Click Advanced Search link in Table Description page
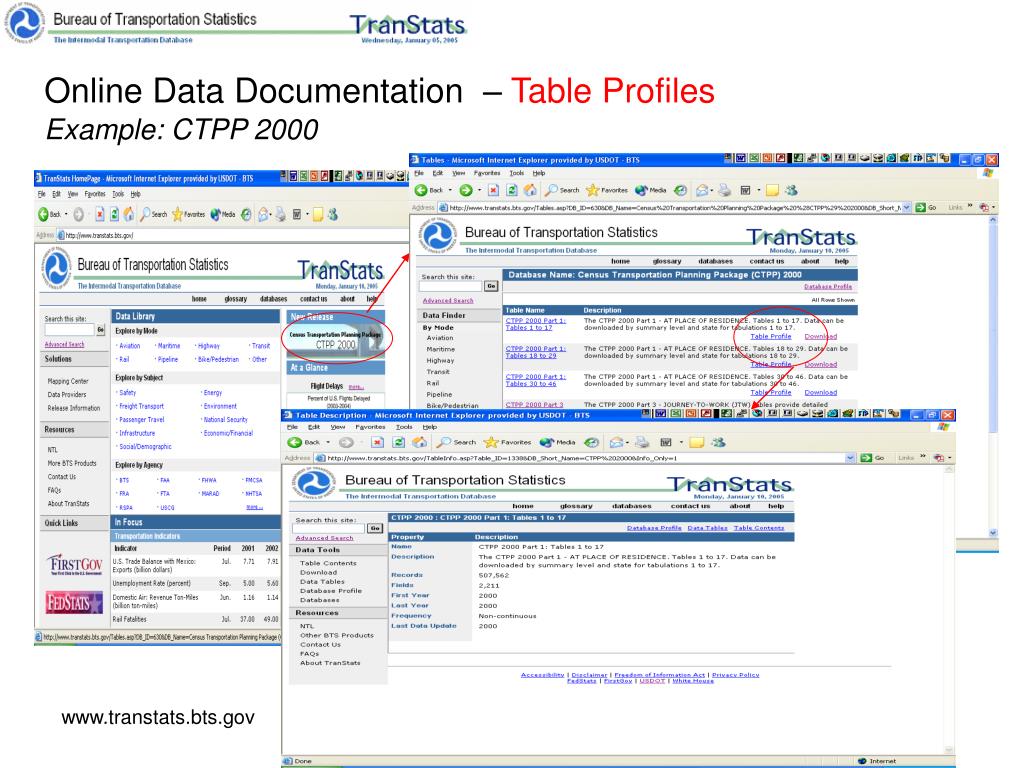The height and width of the screenshot is (768, 1024). (x=325, y=538)
